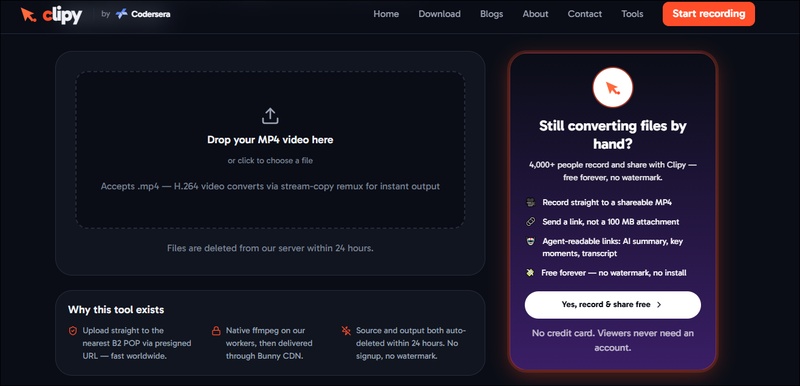Click the sparkle icon beside Free forever

tap(531, 273)
